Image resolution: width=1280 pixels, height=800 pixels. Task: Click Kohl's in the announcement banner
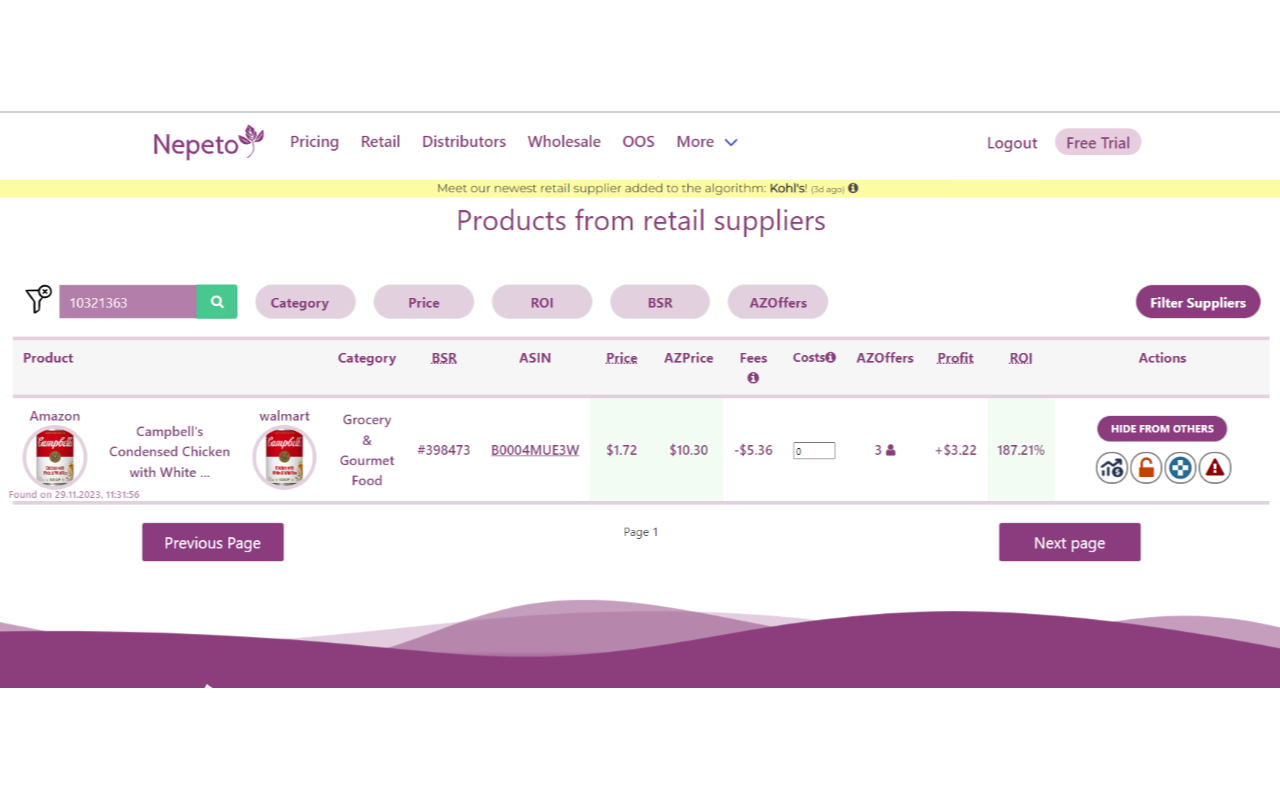point(788,188)
